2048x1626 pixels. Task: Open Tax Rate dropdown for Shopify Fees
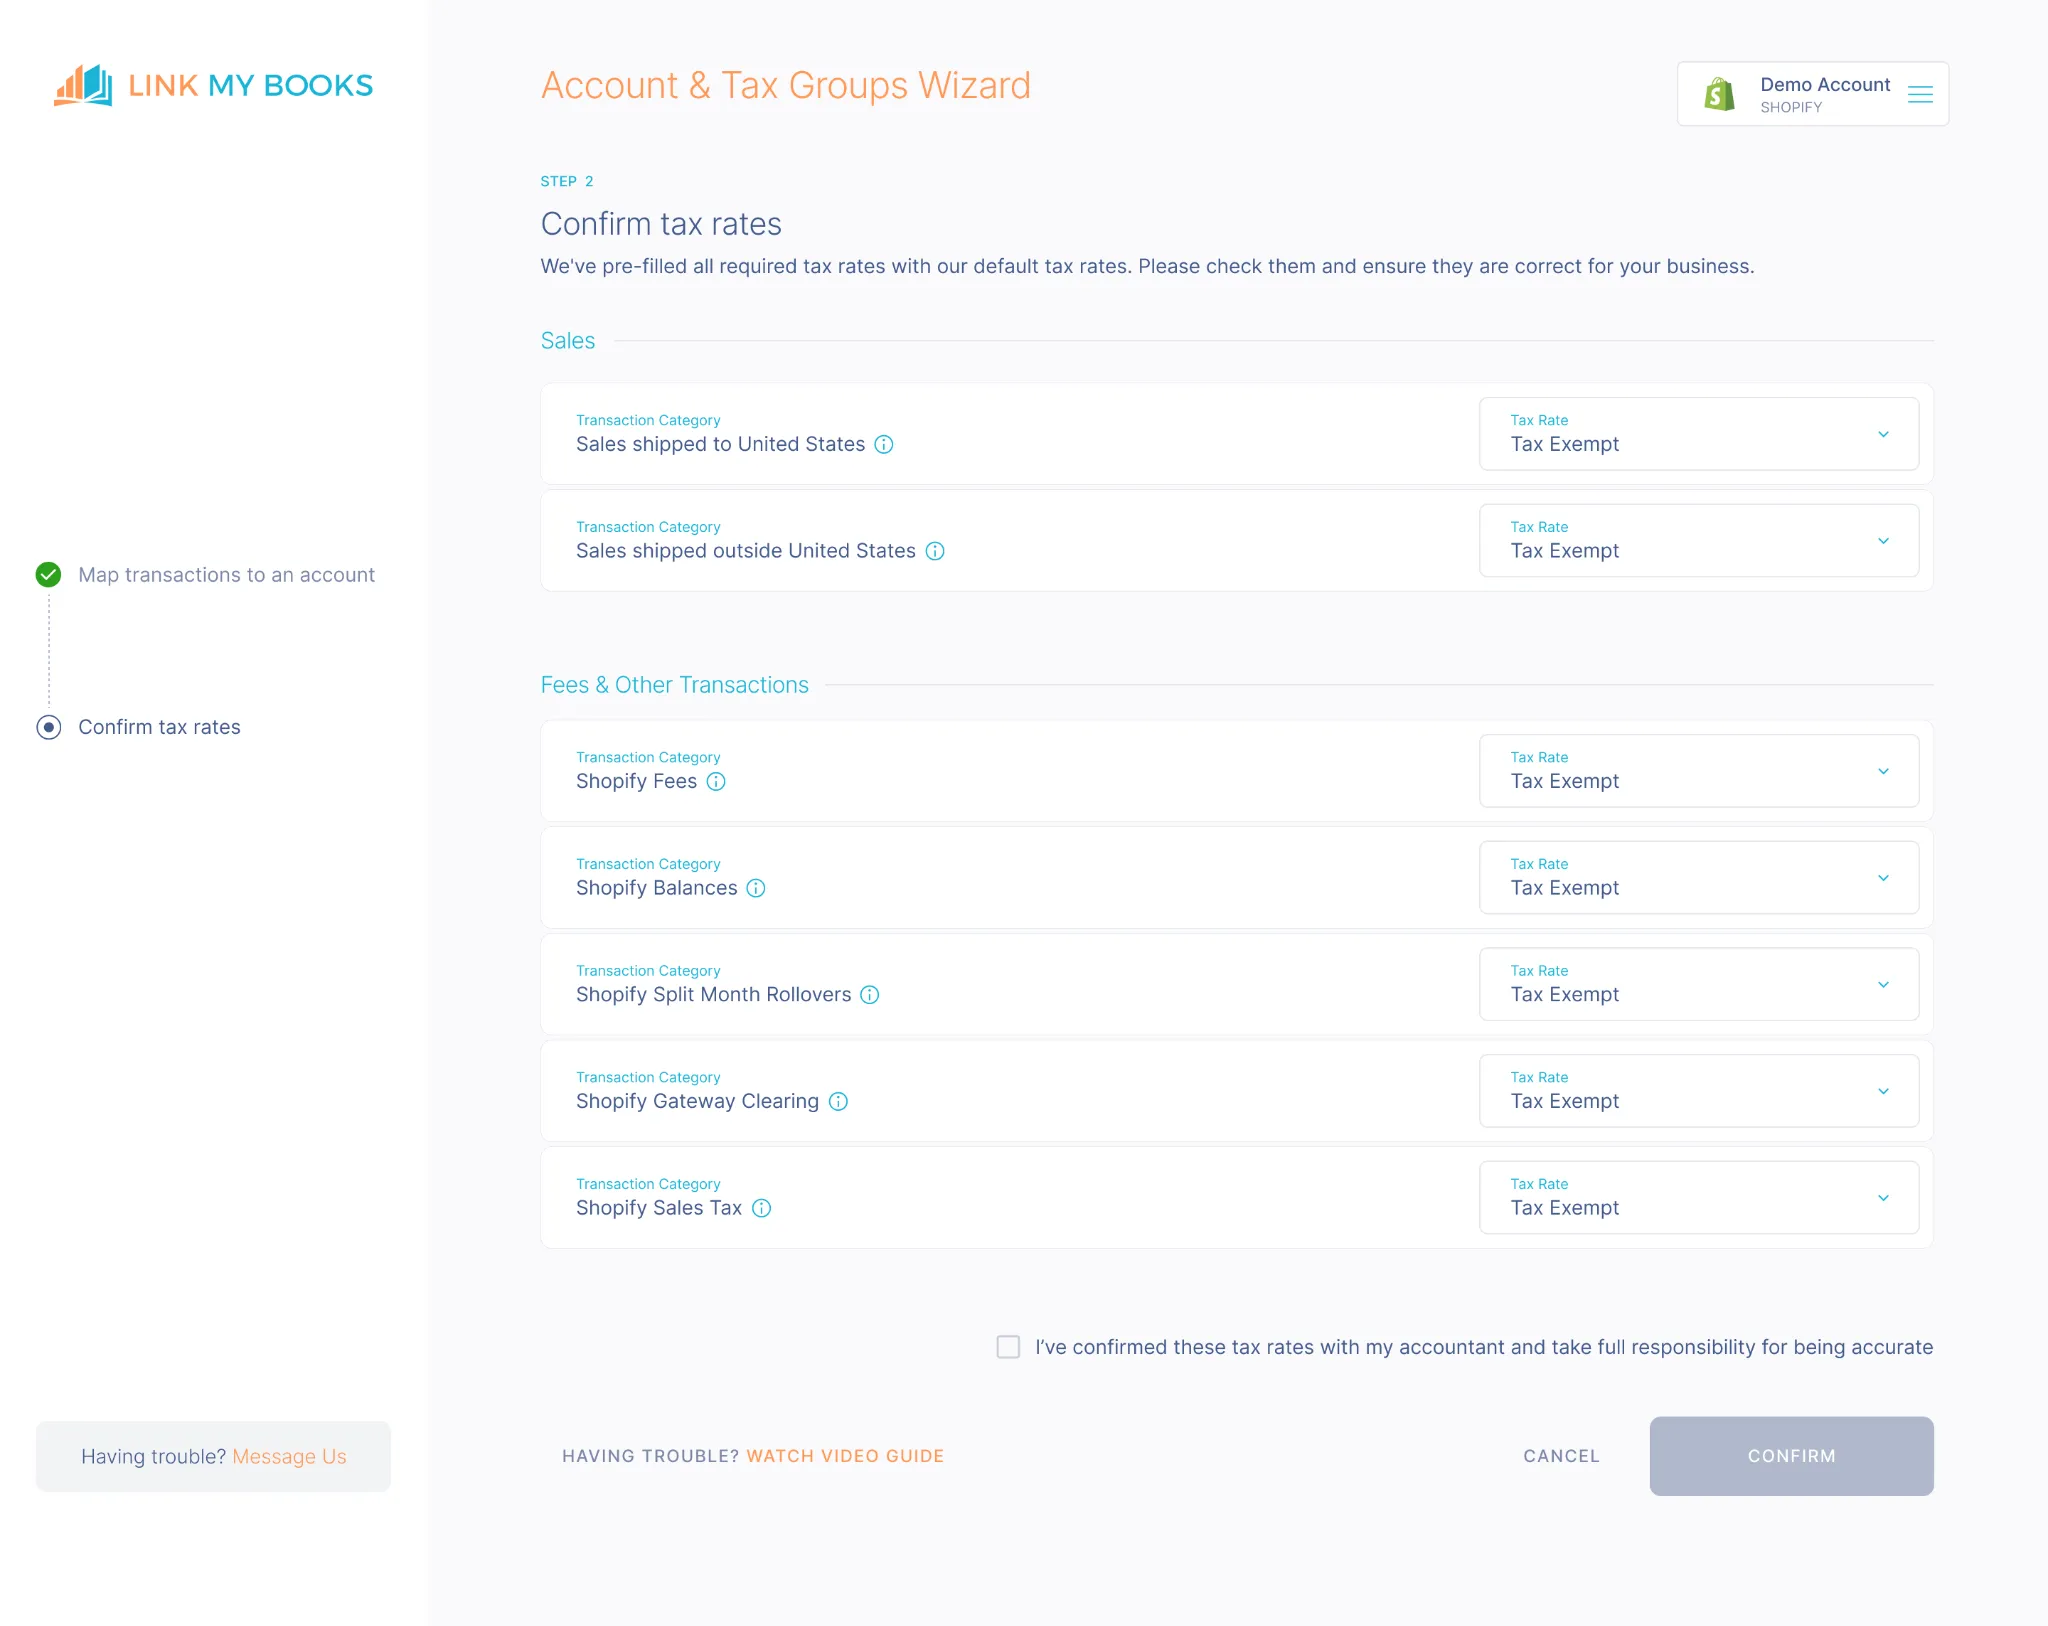[1698, 771]
